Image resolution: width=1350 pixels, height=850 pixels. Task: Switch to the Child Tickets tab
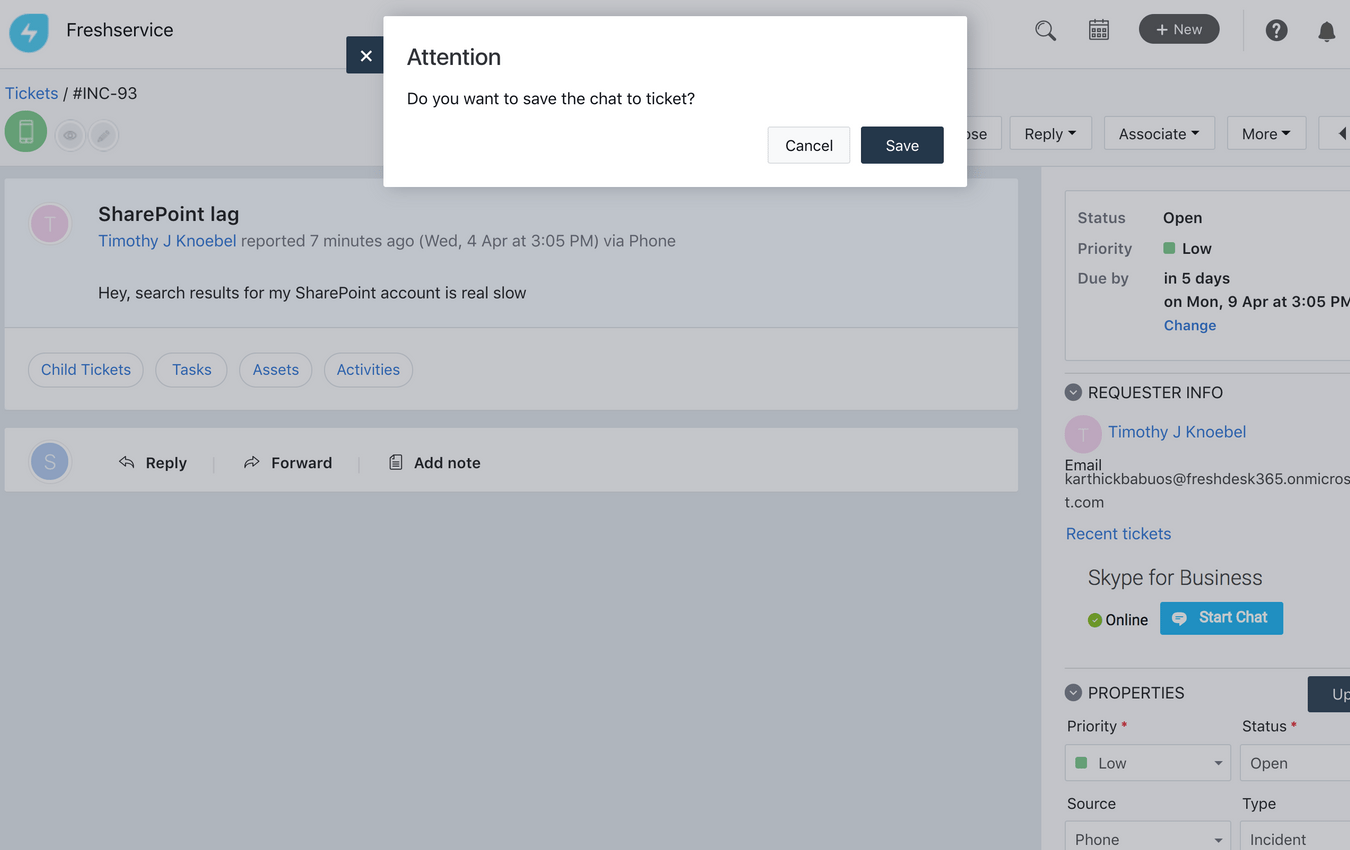click(86, 370)
